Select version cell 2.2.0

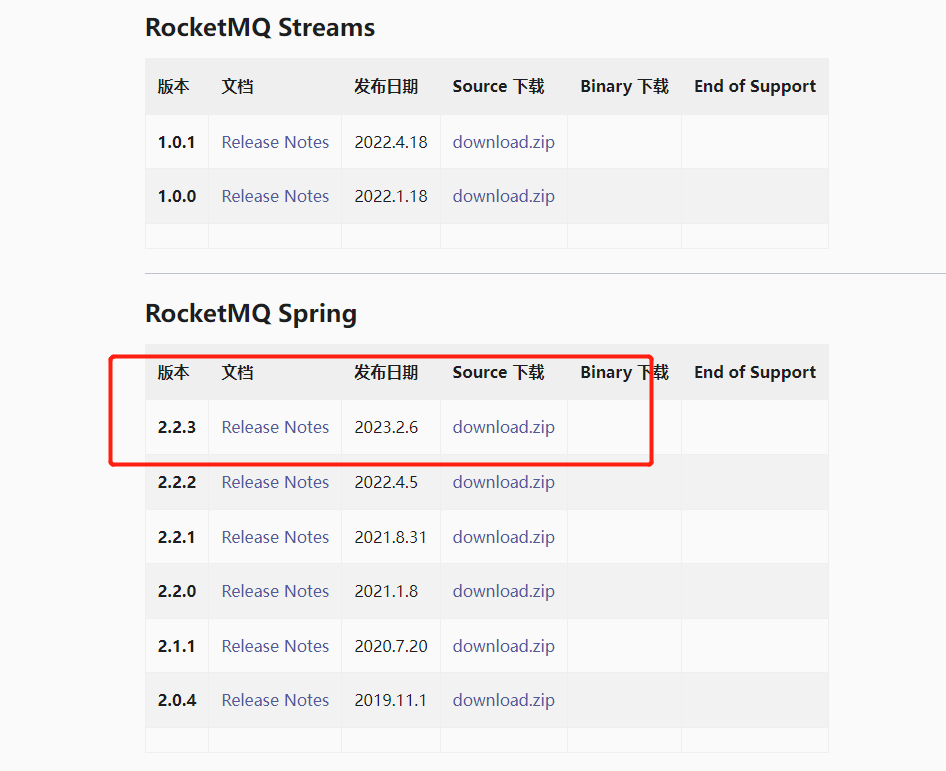177,591
